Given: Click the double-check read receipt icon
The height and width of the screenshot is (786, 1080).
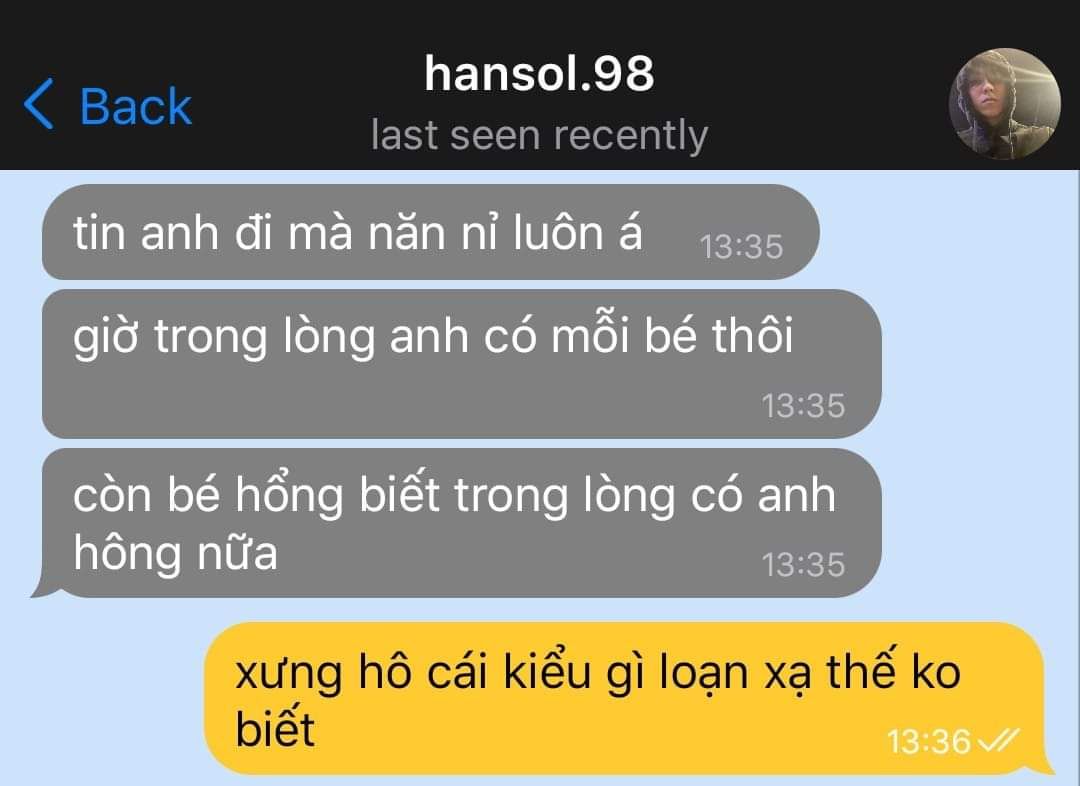Looking at the screenshot, I should 999,742.
